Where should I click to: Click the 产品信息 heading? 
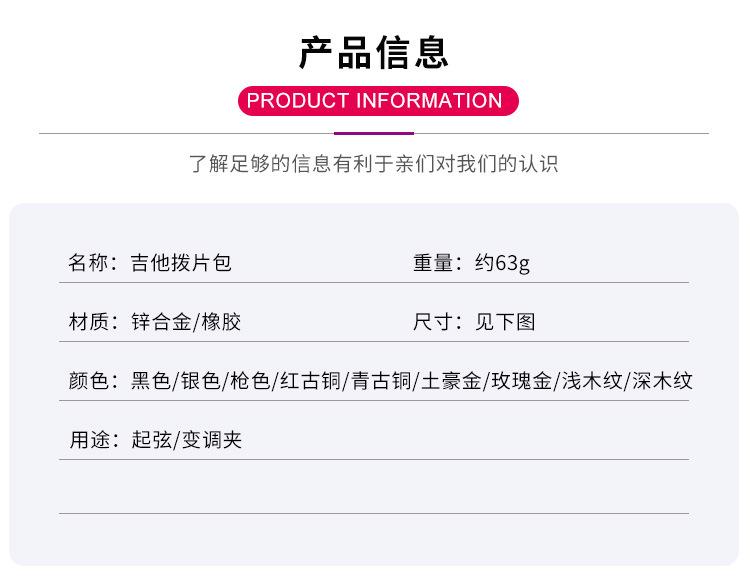click(x=375, y=52)
